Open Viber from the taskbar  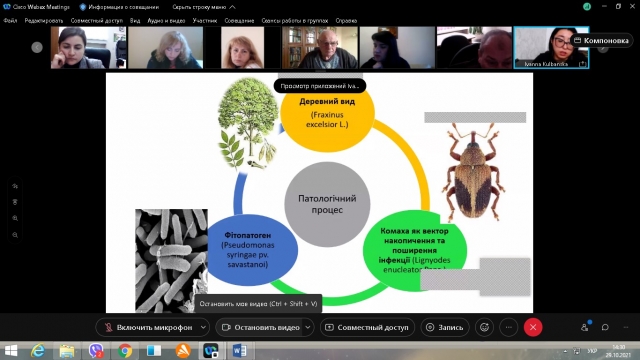tap(96, 351)
